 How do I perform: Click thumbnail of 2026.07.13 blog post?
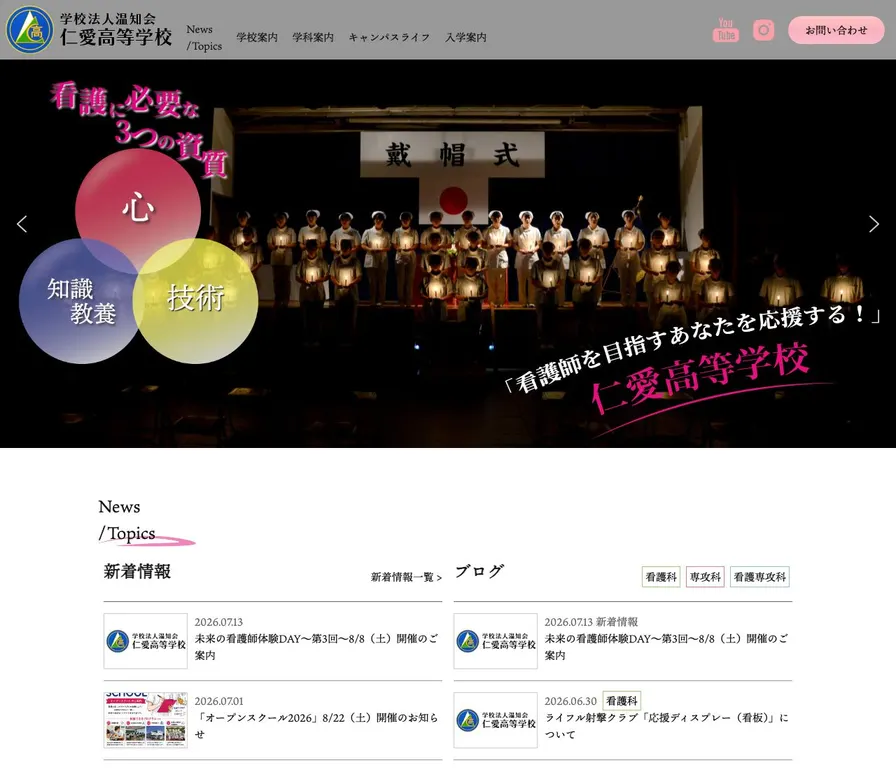pos(495,641)
